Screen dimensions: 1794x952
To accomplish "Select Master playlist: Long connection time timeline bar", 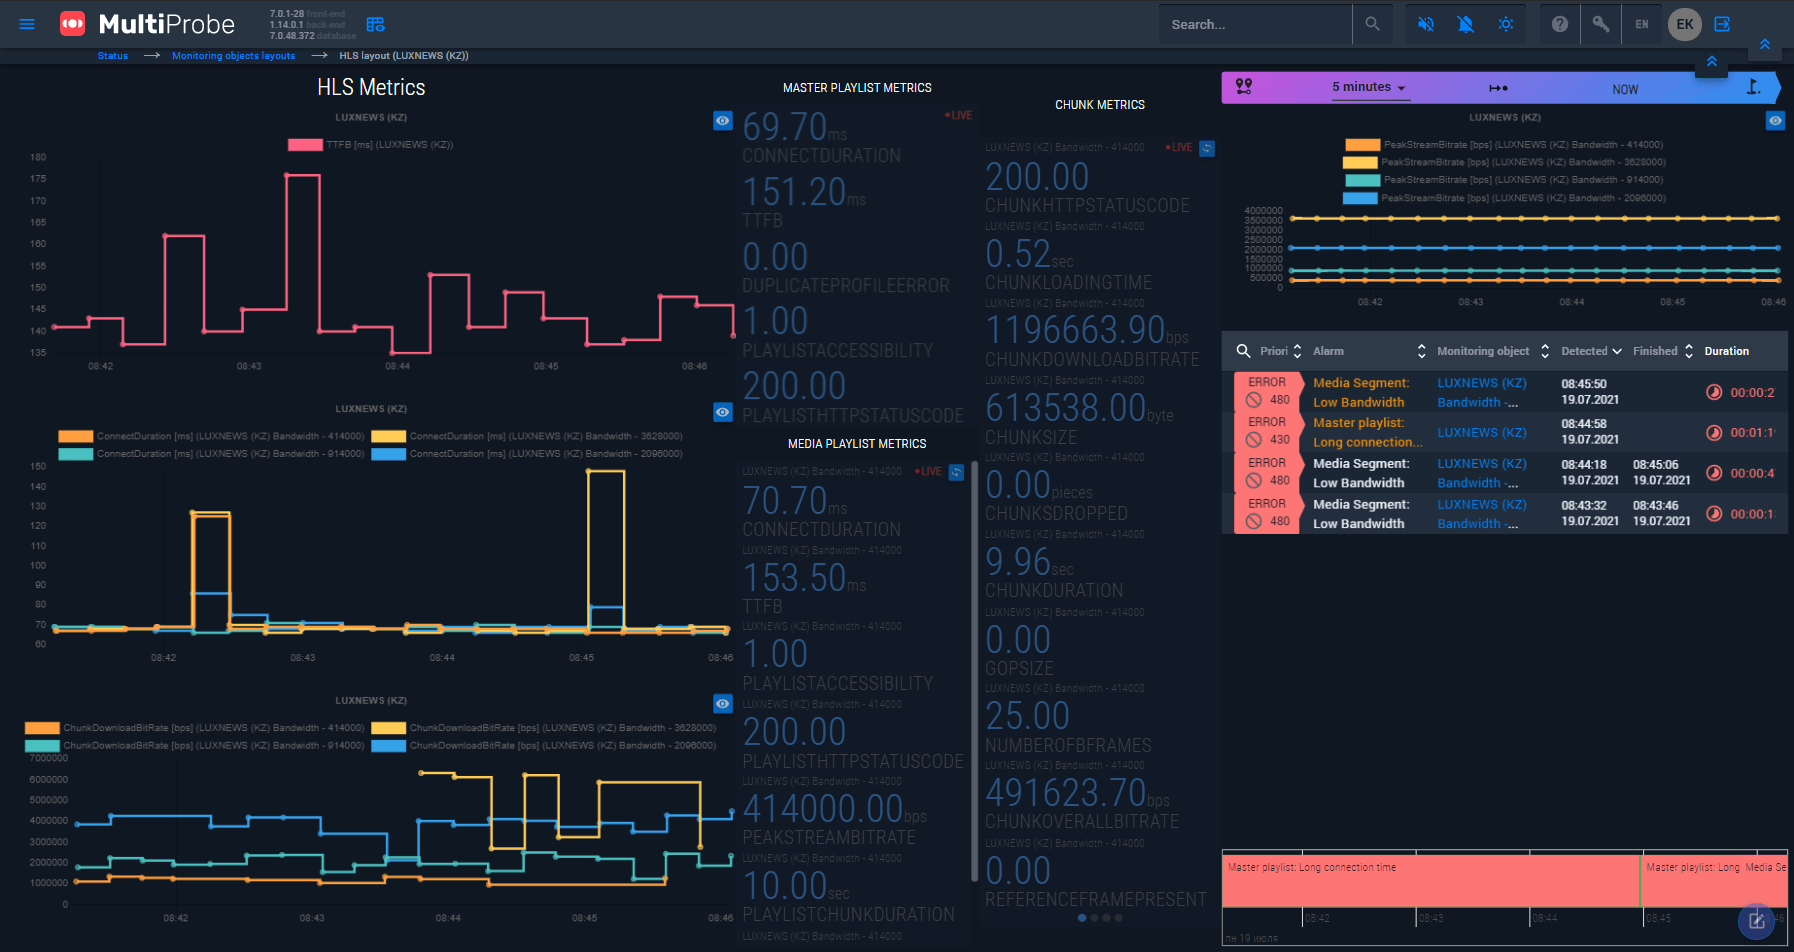I will point(1431,880).
